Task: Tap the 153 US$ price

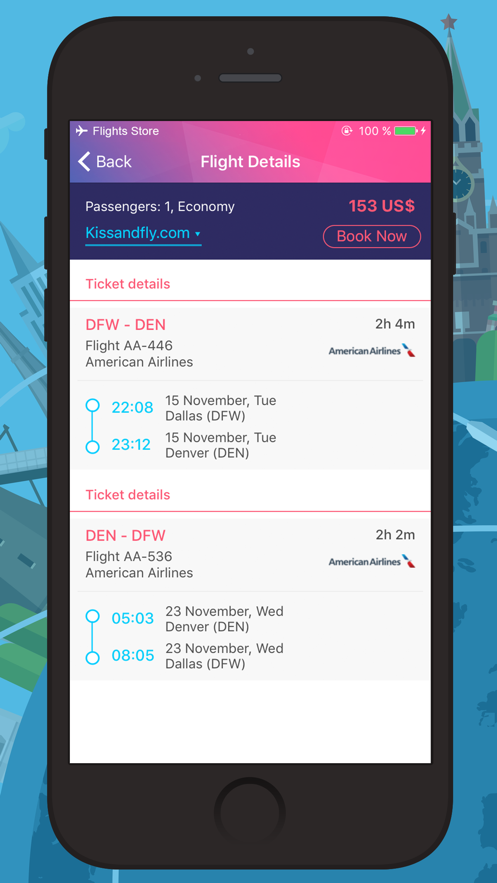Action: (x=382, y=206)
